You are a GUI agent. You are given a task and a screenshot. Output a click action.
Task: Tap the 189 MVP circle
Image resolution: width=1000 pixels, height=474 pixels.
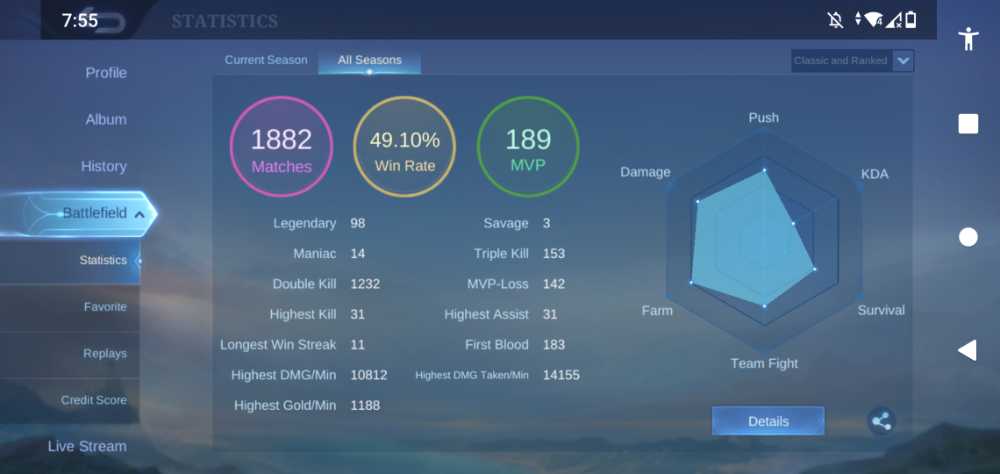tap(528, 148)
